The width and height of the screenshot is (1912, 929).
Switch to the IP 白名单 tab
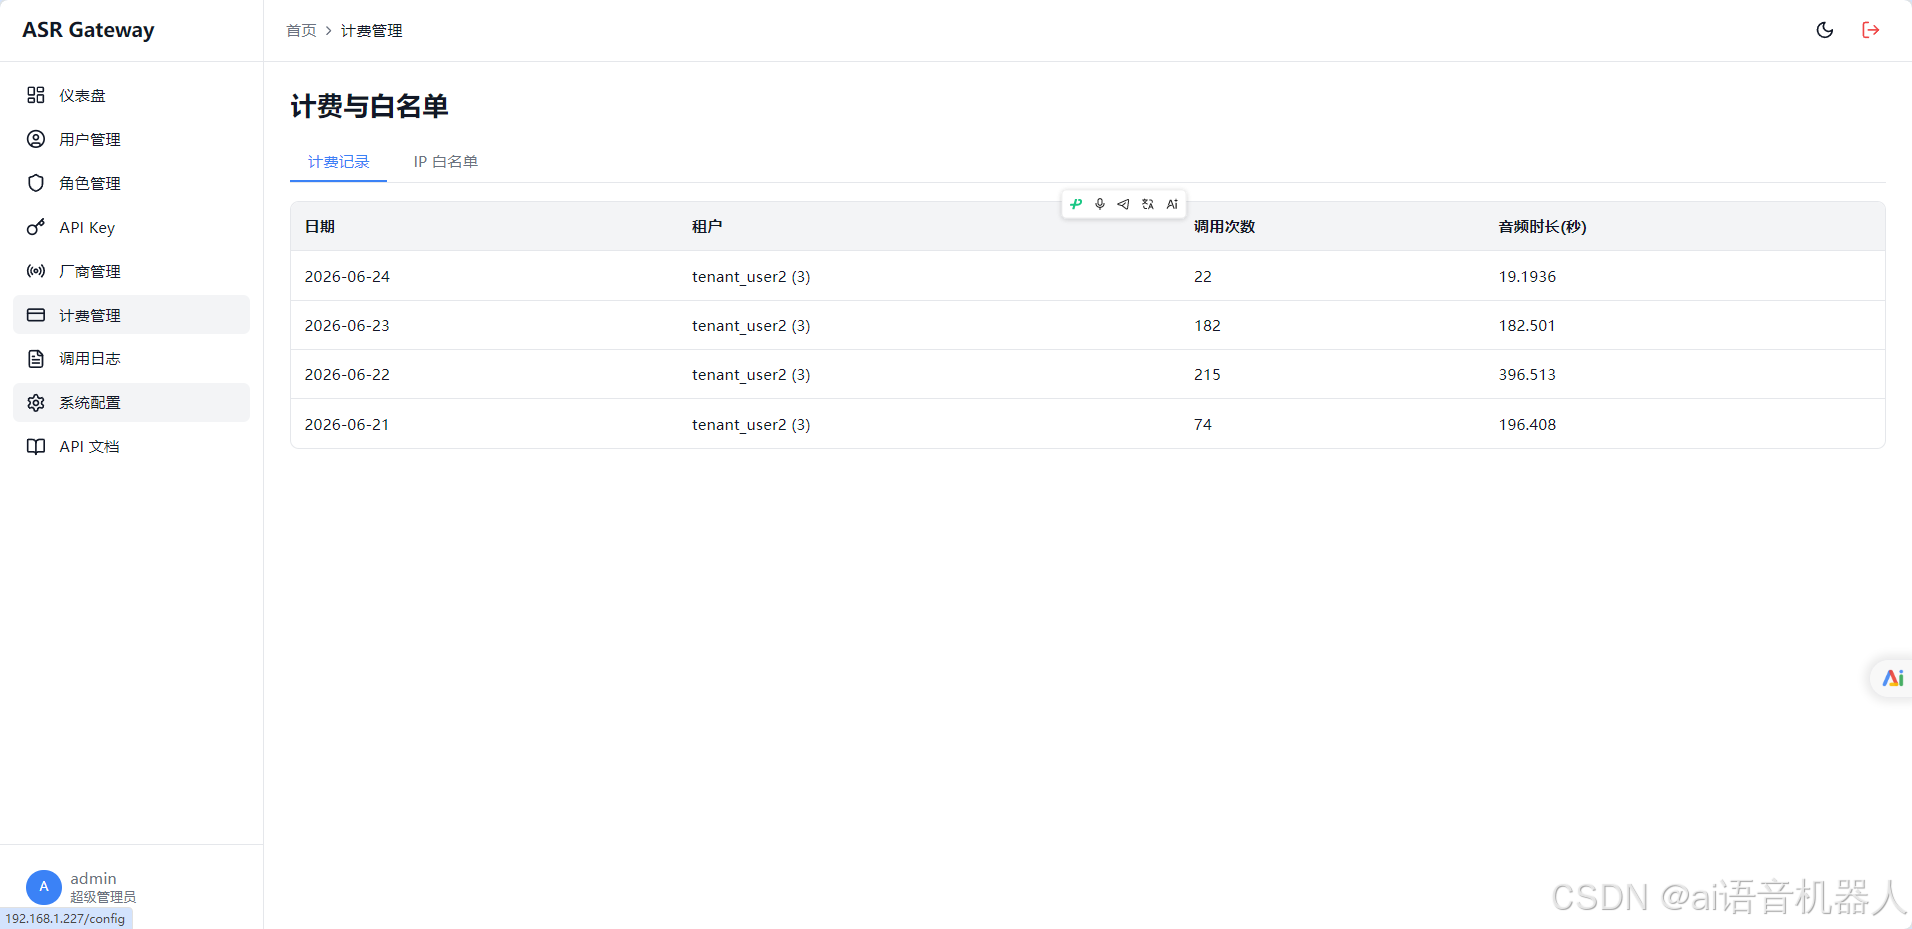[x=446, y=162]
